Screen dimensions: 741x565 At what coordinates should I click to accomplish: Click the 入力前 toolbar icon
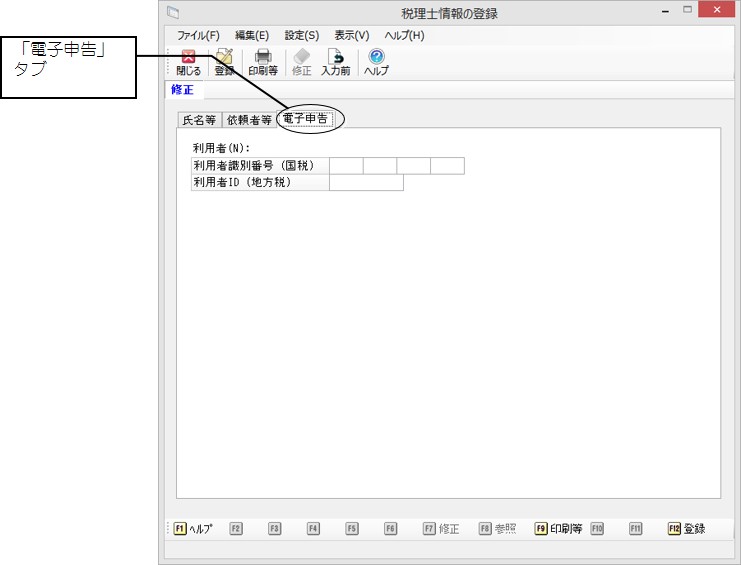pos(335,62)
